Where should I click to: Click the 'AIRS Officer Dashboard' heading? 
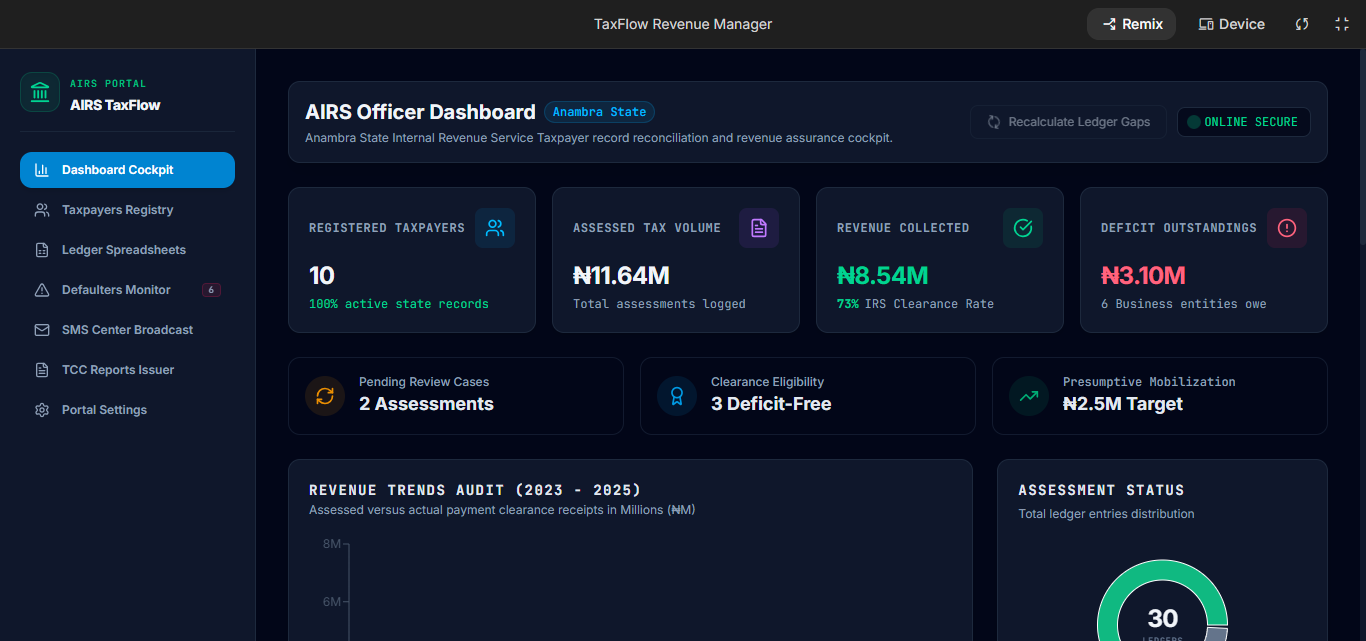[420, 112]
